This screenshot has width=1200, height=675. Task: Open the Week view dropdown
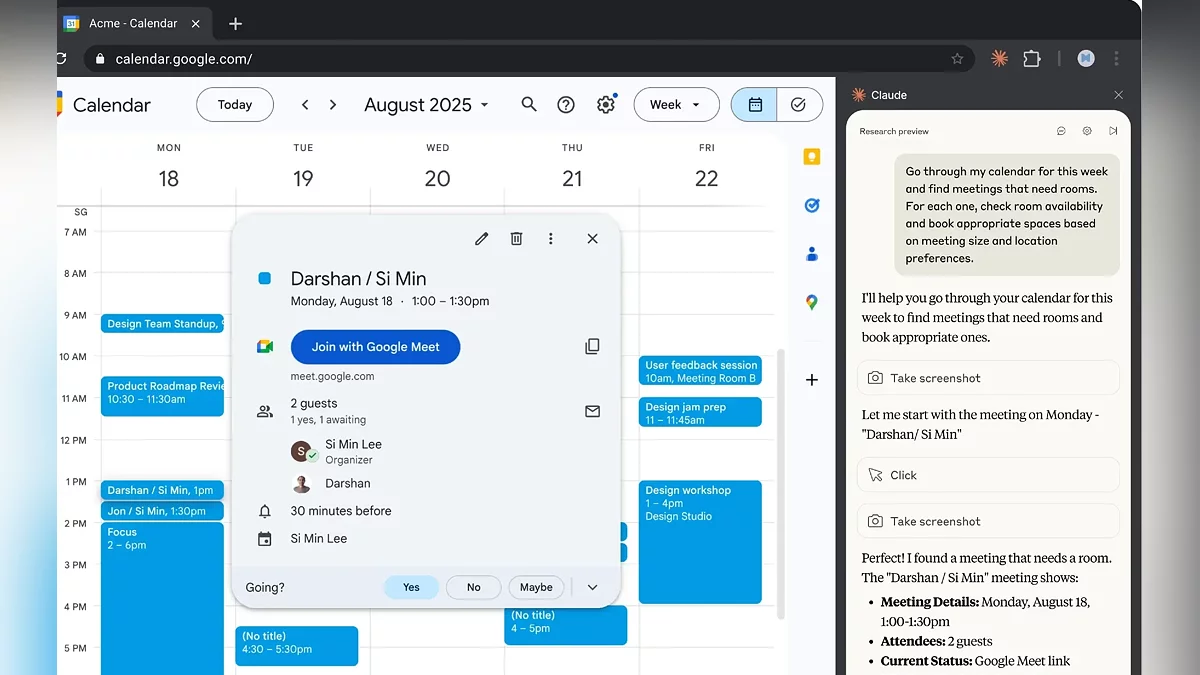point(676,105)
